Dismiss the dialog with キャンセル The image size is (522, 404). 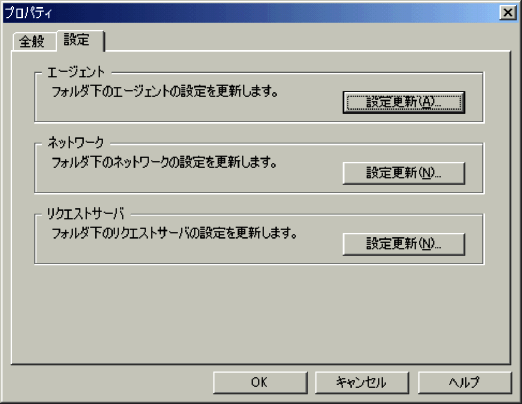(362, 382)
